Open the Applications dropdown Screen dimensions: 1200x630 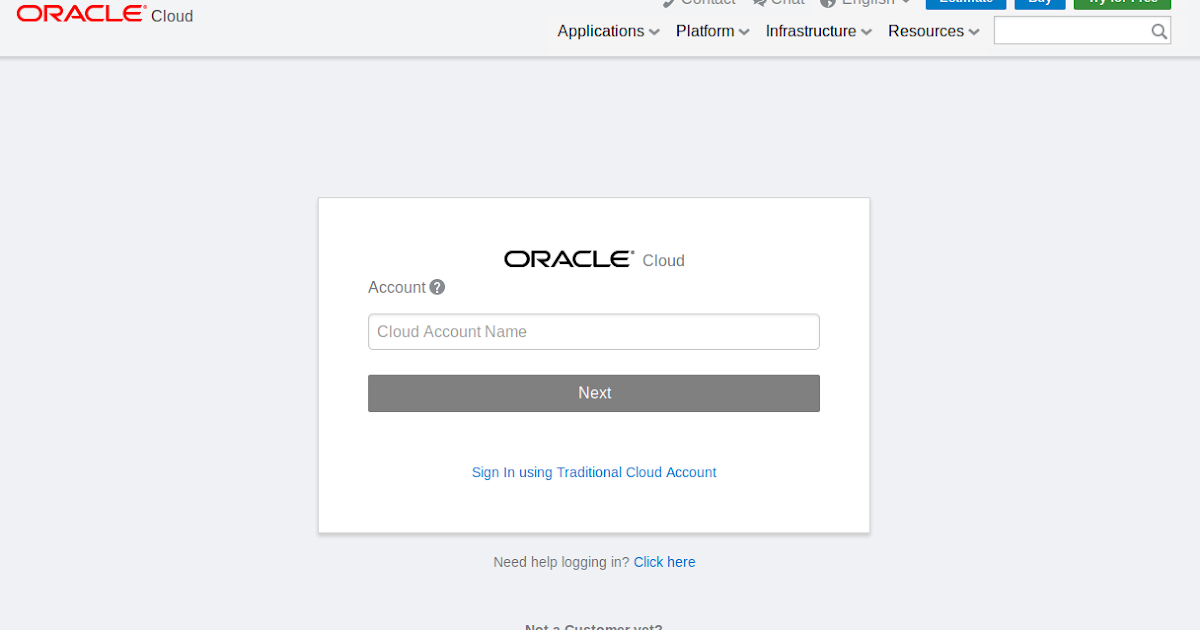(607, 31)
